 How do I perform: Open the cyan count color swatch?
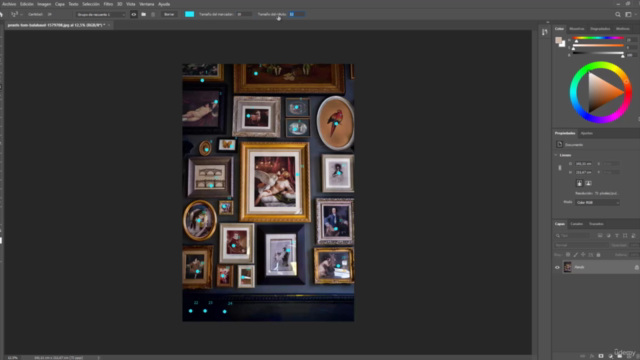click(x=189, y=14)
